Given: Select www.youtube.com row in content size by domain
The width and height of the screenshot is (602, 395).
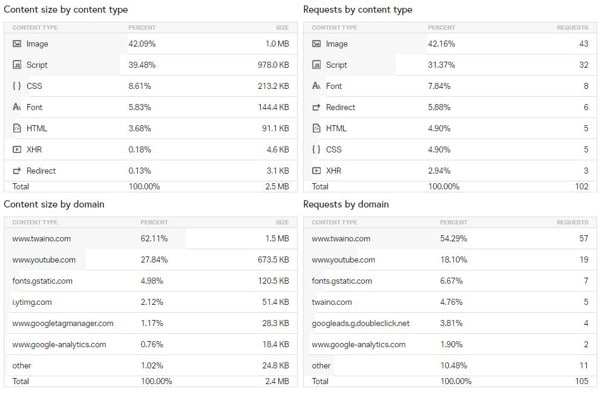Looking at the screenshot, I should pos(150,260).
